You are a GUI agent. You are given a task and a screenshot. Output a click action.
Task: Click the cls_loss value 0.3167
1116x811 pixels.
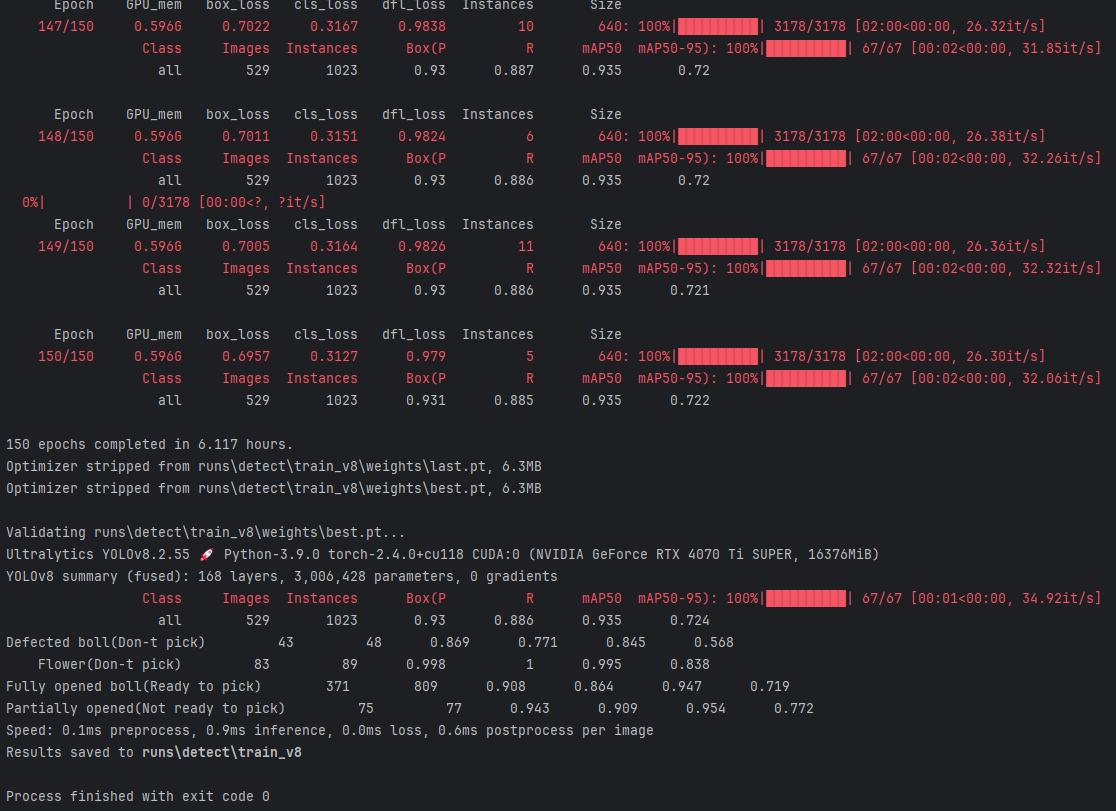click(334, 27)
